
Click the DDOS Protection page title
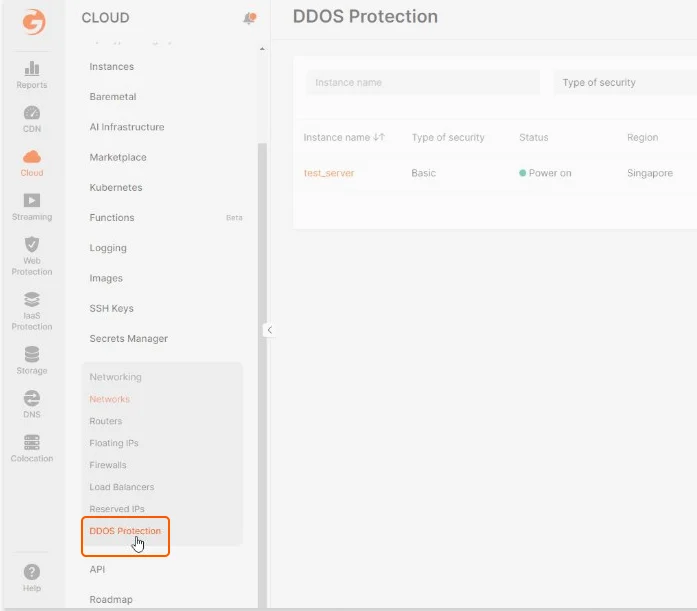[365, 16]
